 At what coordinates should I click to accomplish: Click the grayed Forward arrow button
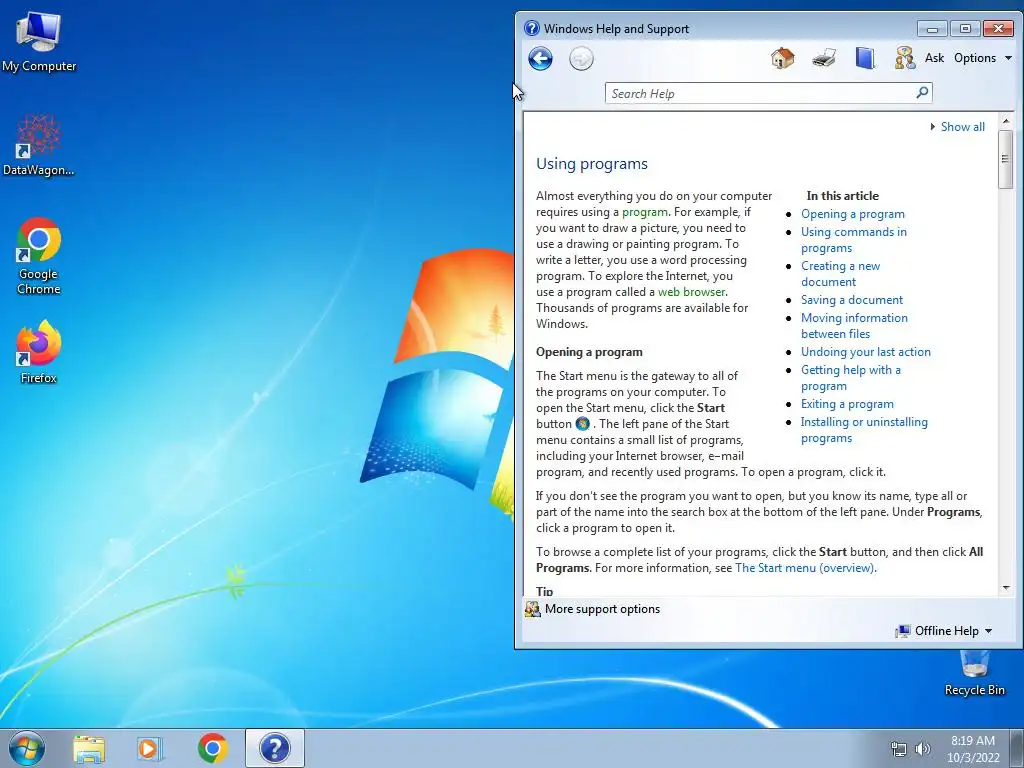pyautogui.click(x=581, y=59)
